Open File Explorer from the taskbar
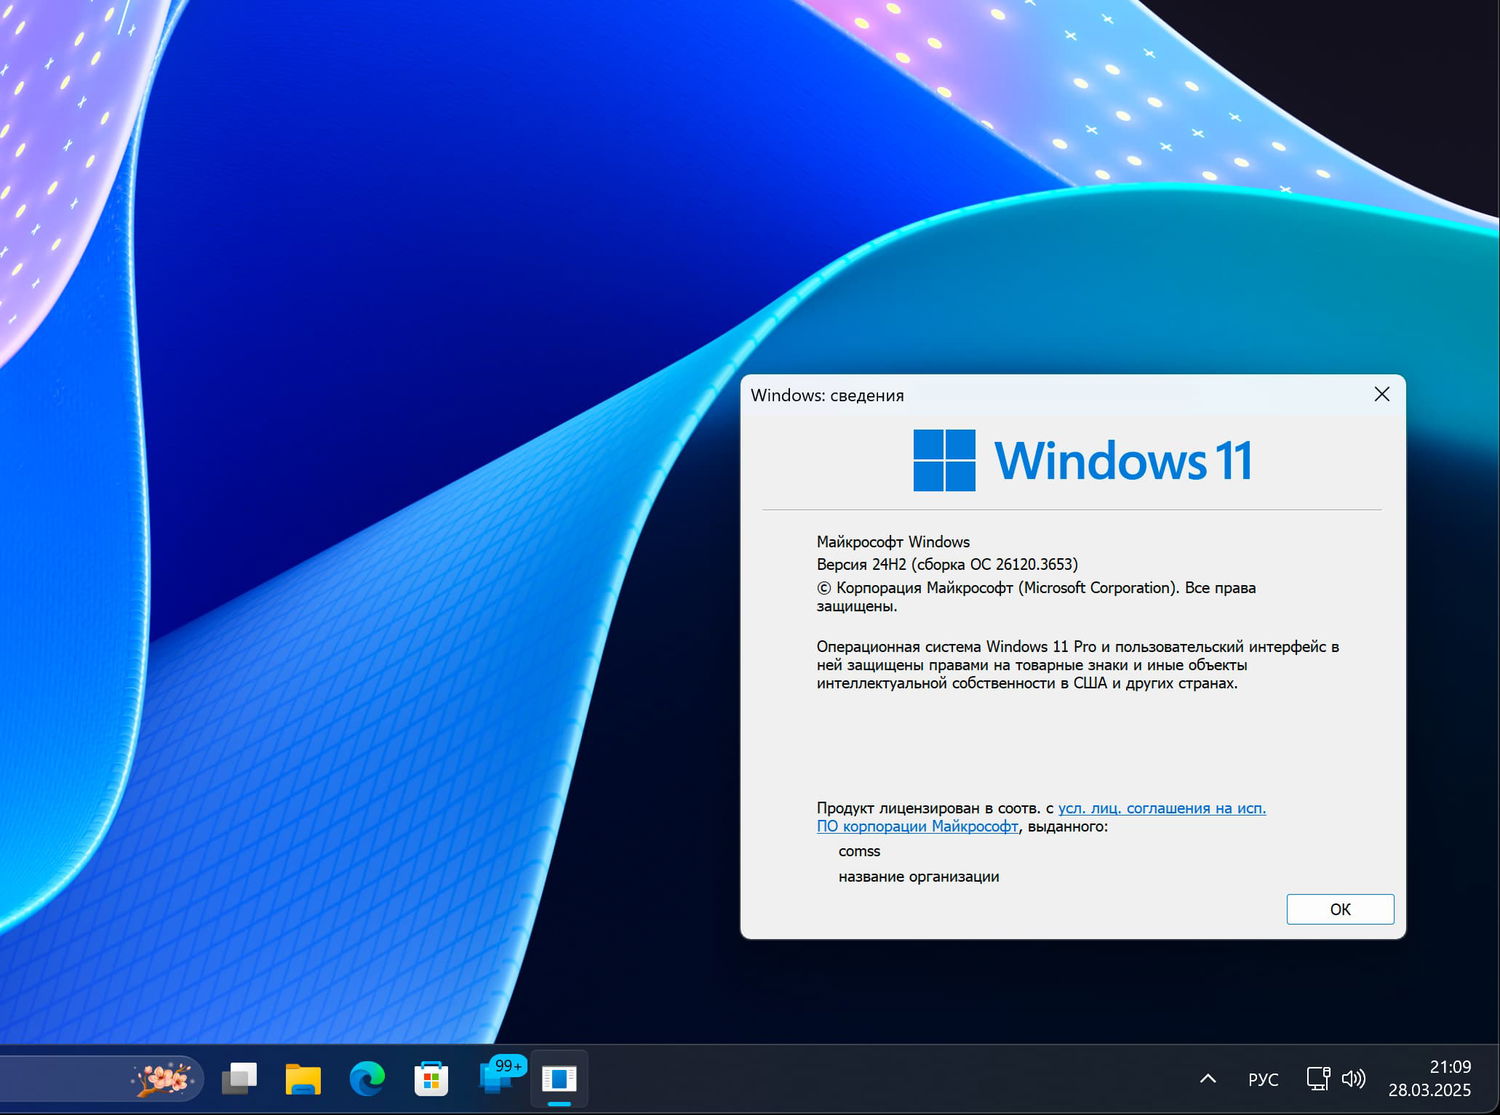Viewport: 1500px width, 1115px height. click(x=302, y=1079)
